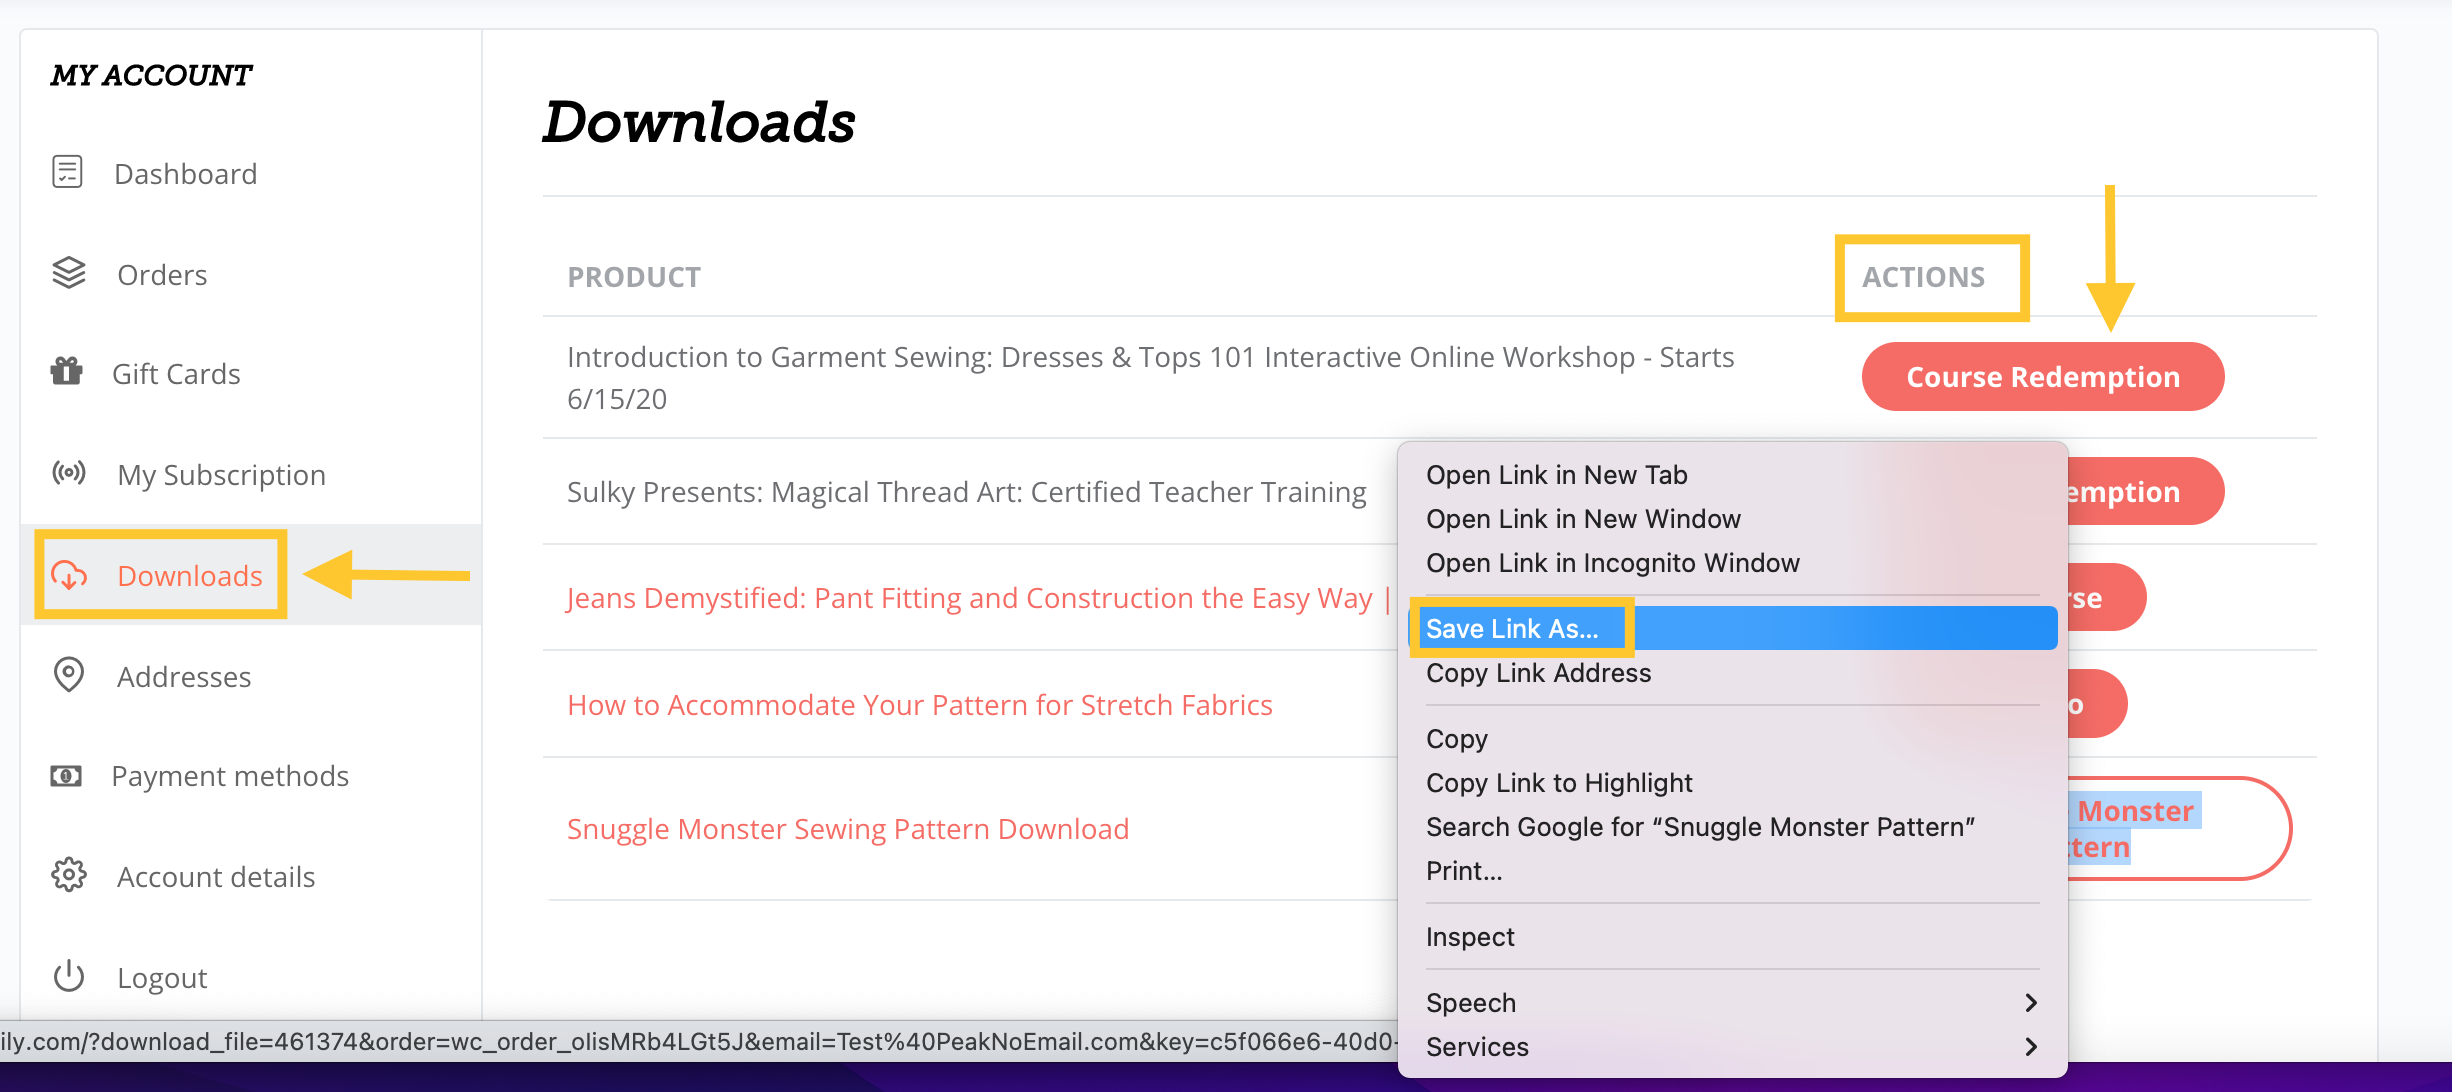
Task: Click the My Subscription broadcast icon
Action: click(69, 472)
